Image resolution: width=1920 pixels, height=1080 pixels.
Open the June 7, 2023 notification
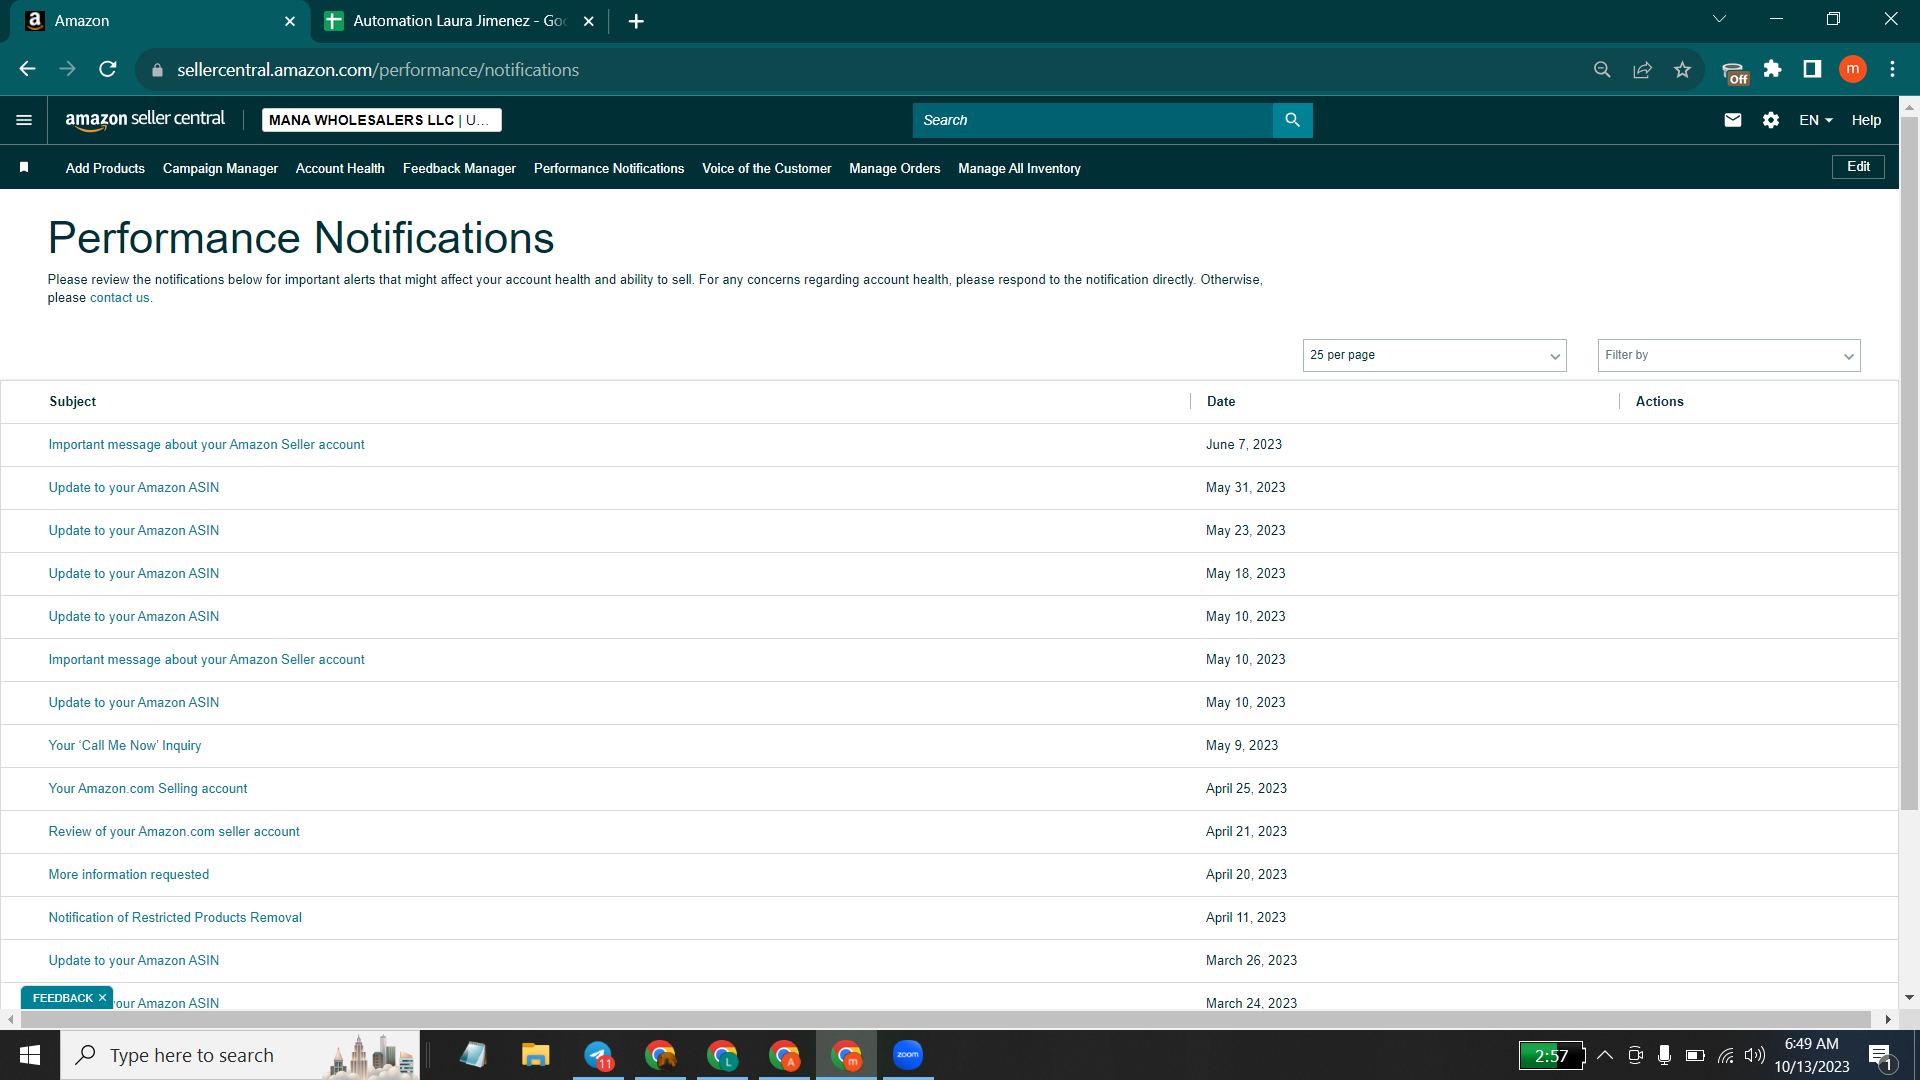point(206,445)
